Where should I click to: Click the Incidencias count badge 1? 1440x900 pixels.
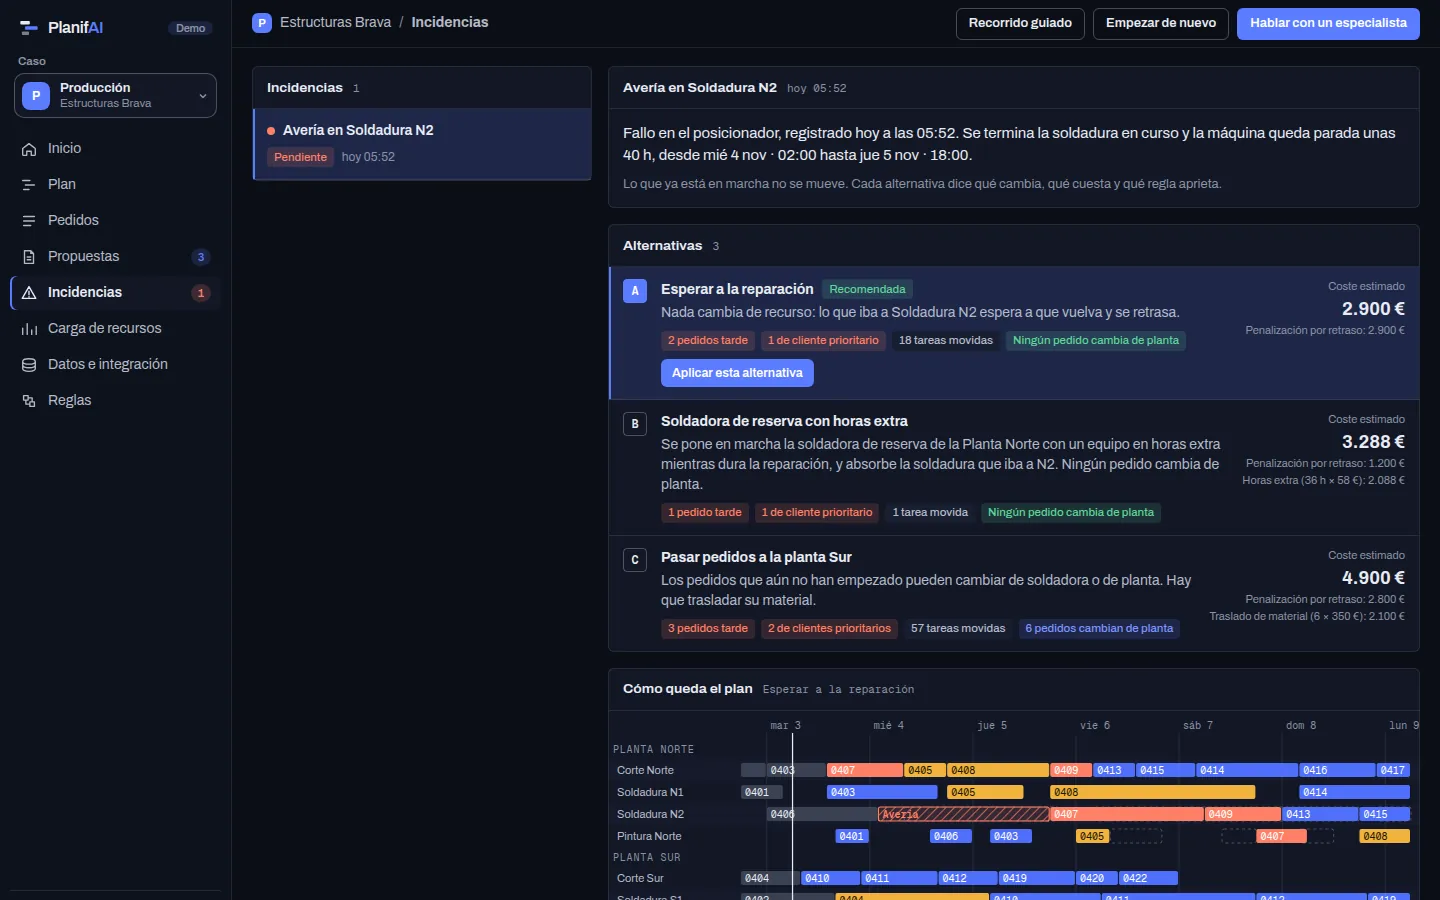[x=201, y=293]
